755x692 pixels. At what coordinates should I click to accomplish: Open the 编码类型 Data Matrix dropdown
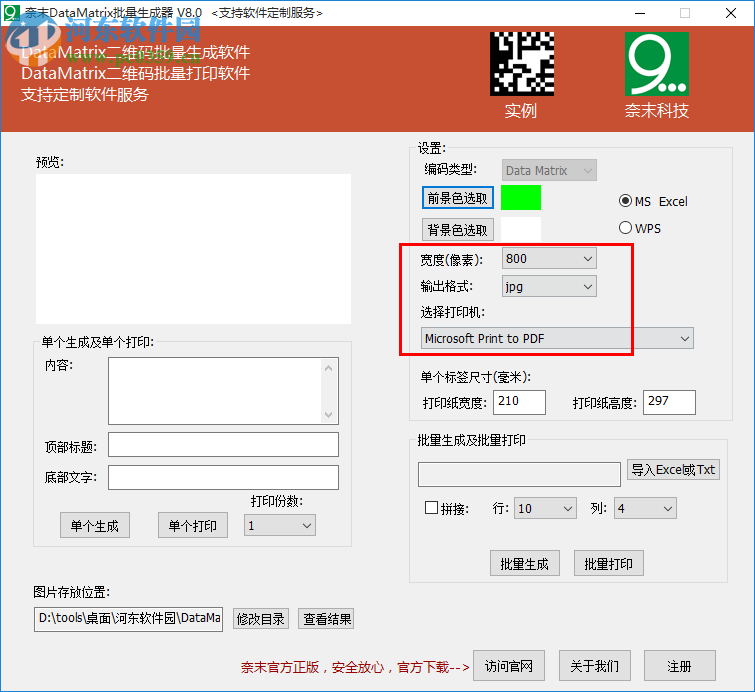[x=549, y=170]
